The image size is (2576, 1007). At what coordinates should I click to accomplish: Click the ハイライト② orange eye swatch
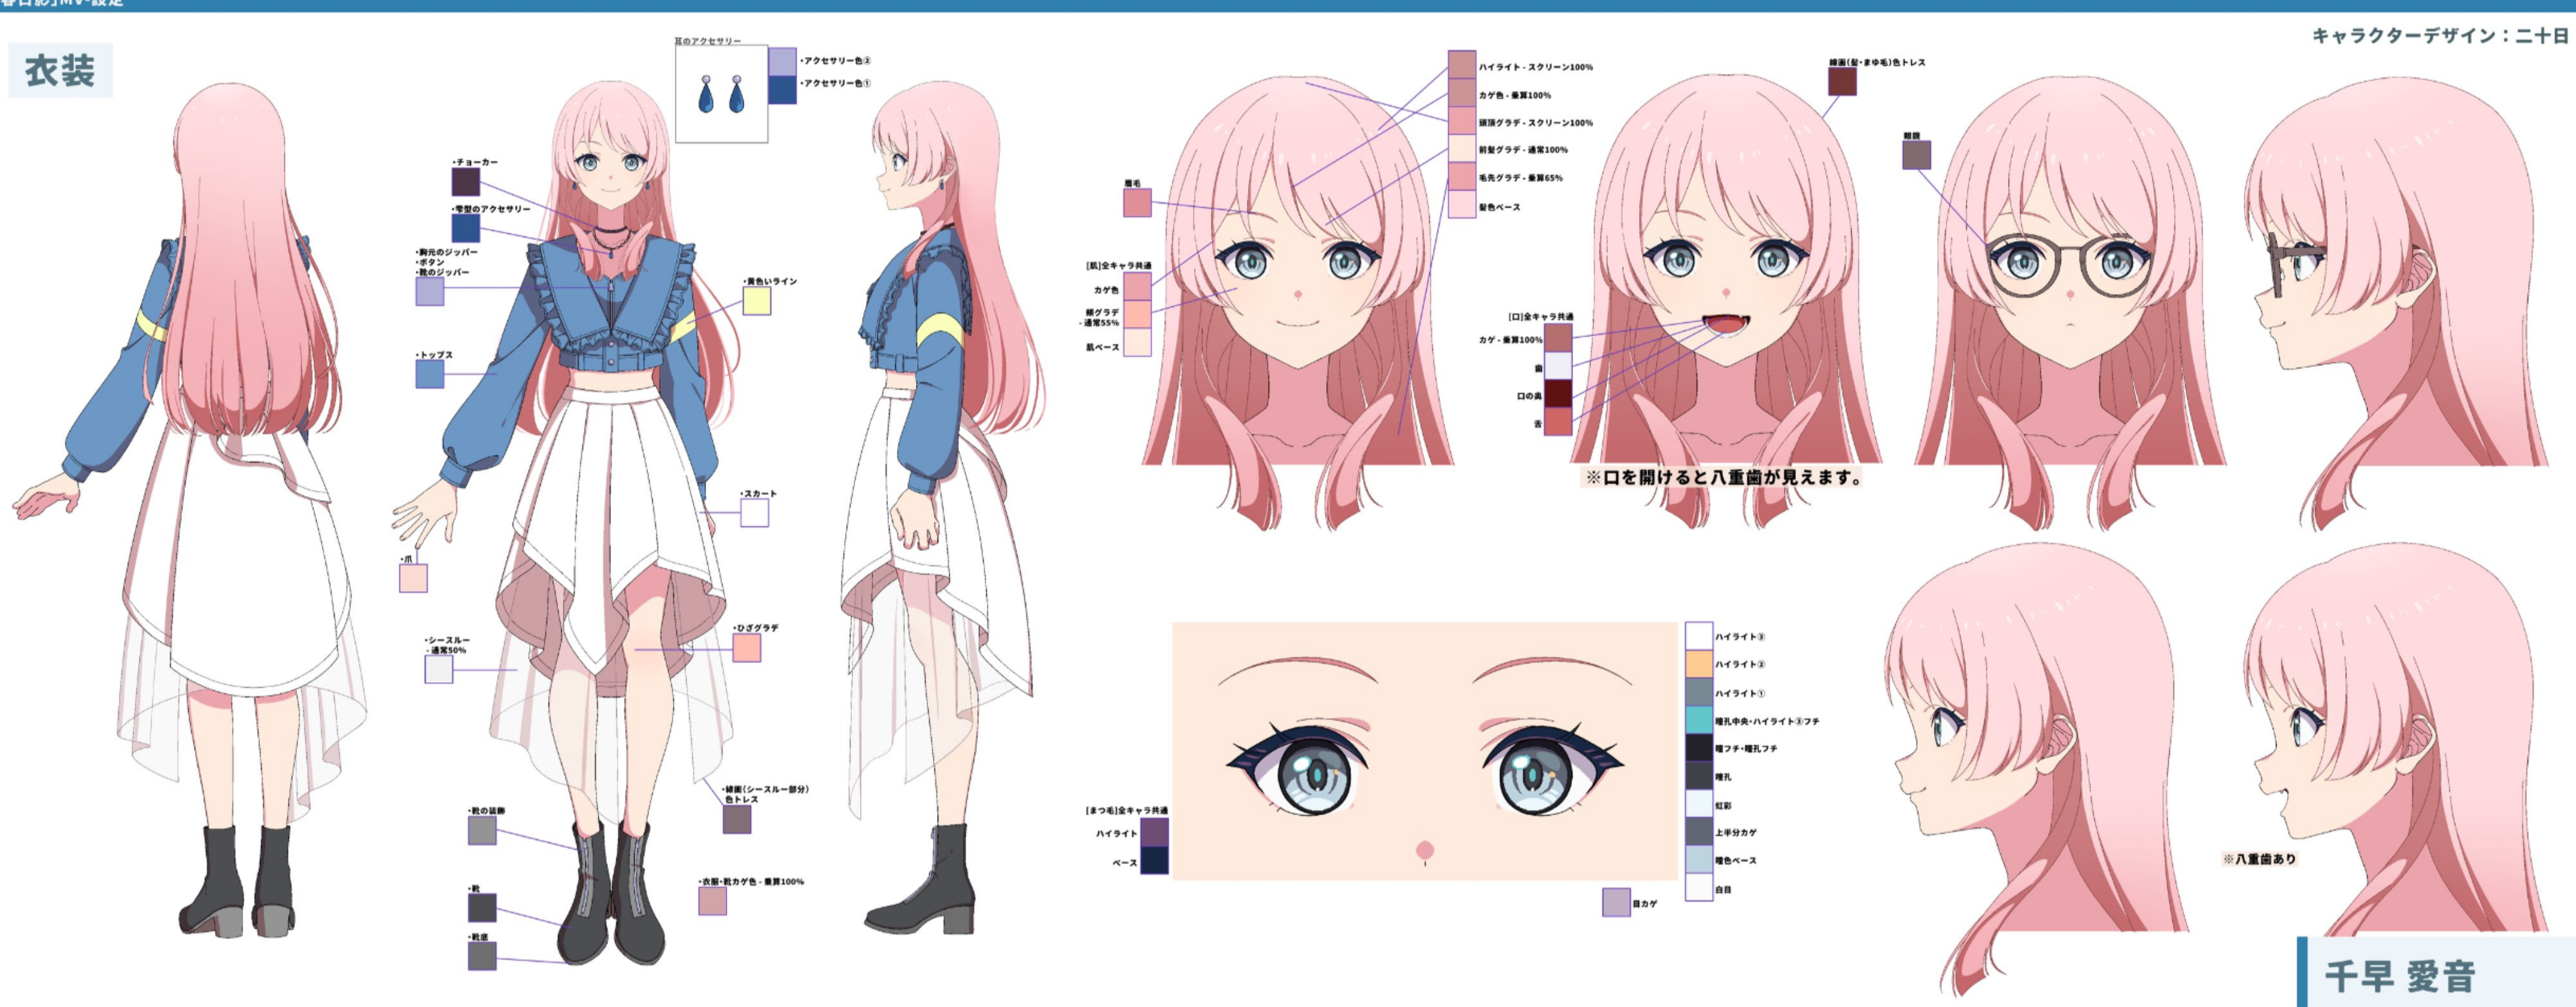pos(1699,664)
